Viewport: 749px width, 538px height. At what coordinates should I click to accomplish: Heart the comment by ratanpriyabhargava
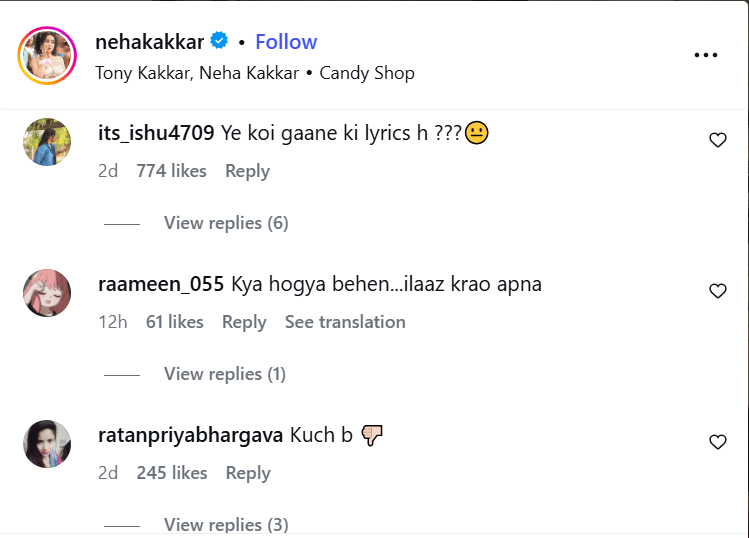coord(717,442)
